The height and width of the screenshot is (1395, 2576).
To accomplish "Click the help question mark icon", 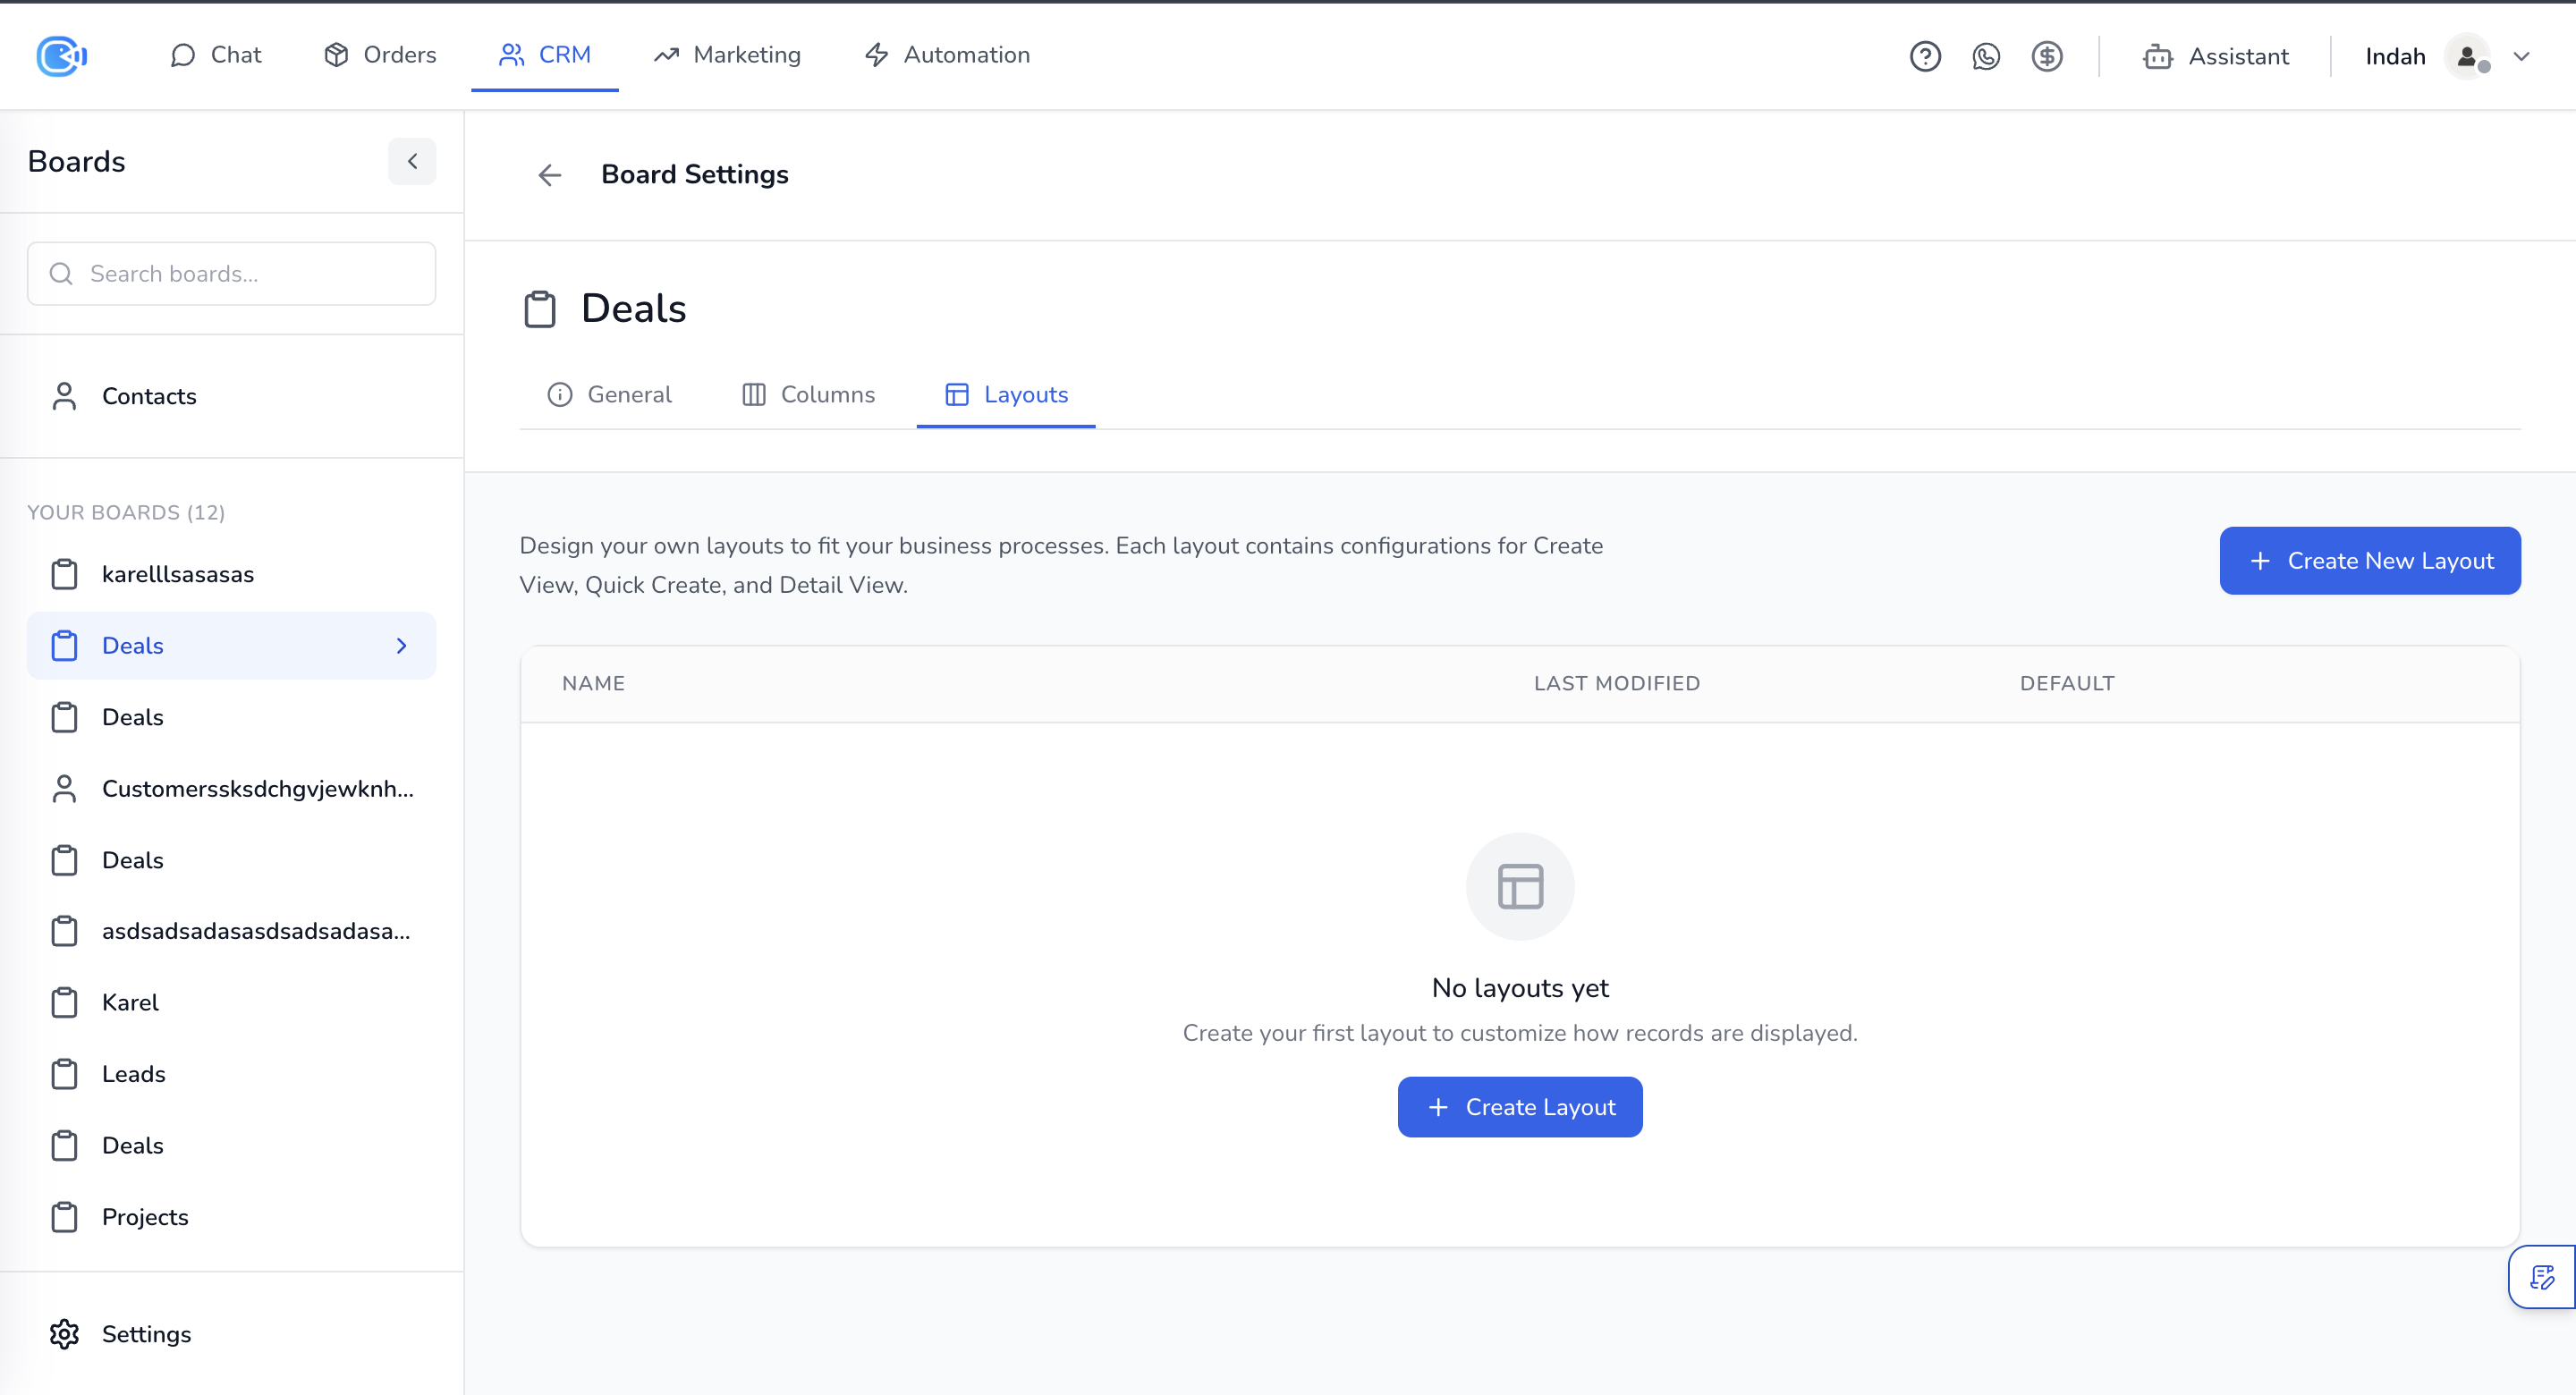I will [x=1924, y=56].
